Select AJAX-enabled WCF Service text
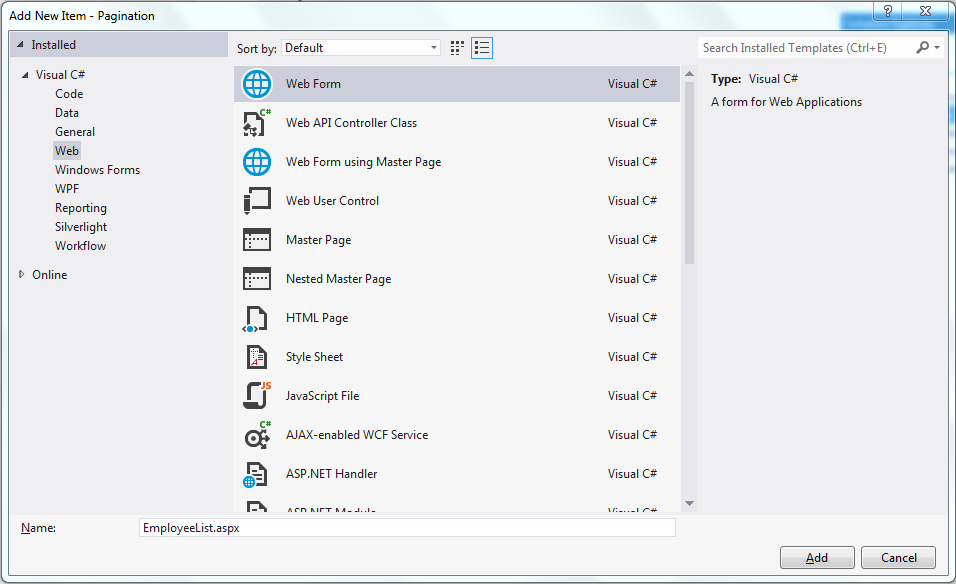 click(x=357, y=435)
